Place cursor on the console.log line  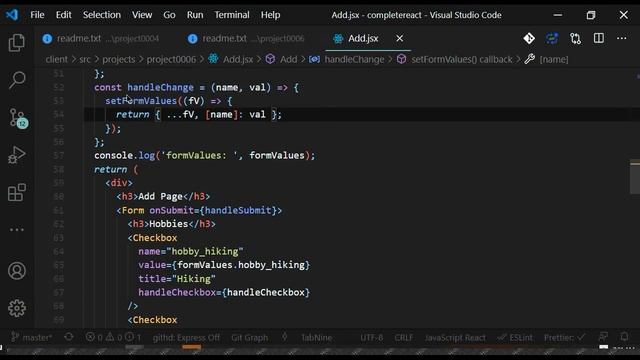(204, 156)
